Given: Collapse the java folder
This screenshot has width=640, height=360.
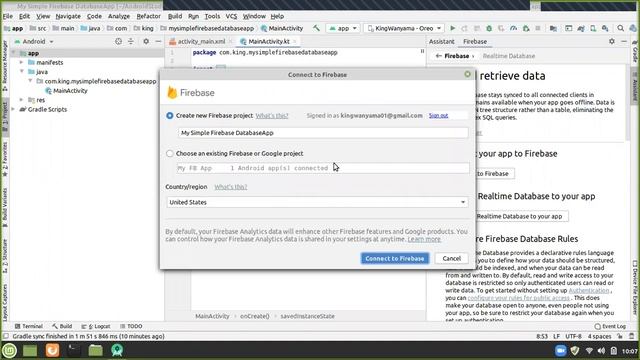Looking at the screenshot, I should tap(22, 71).
